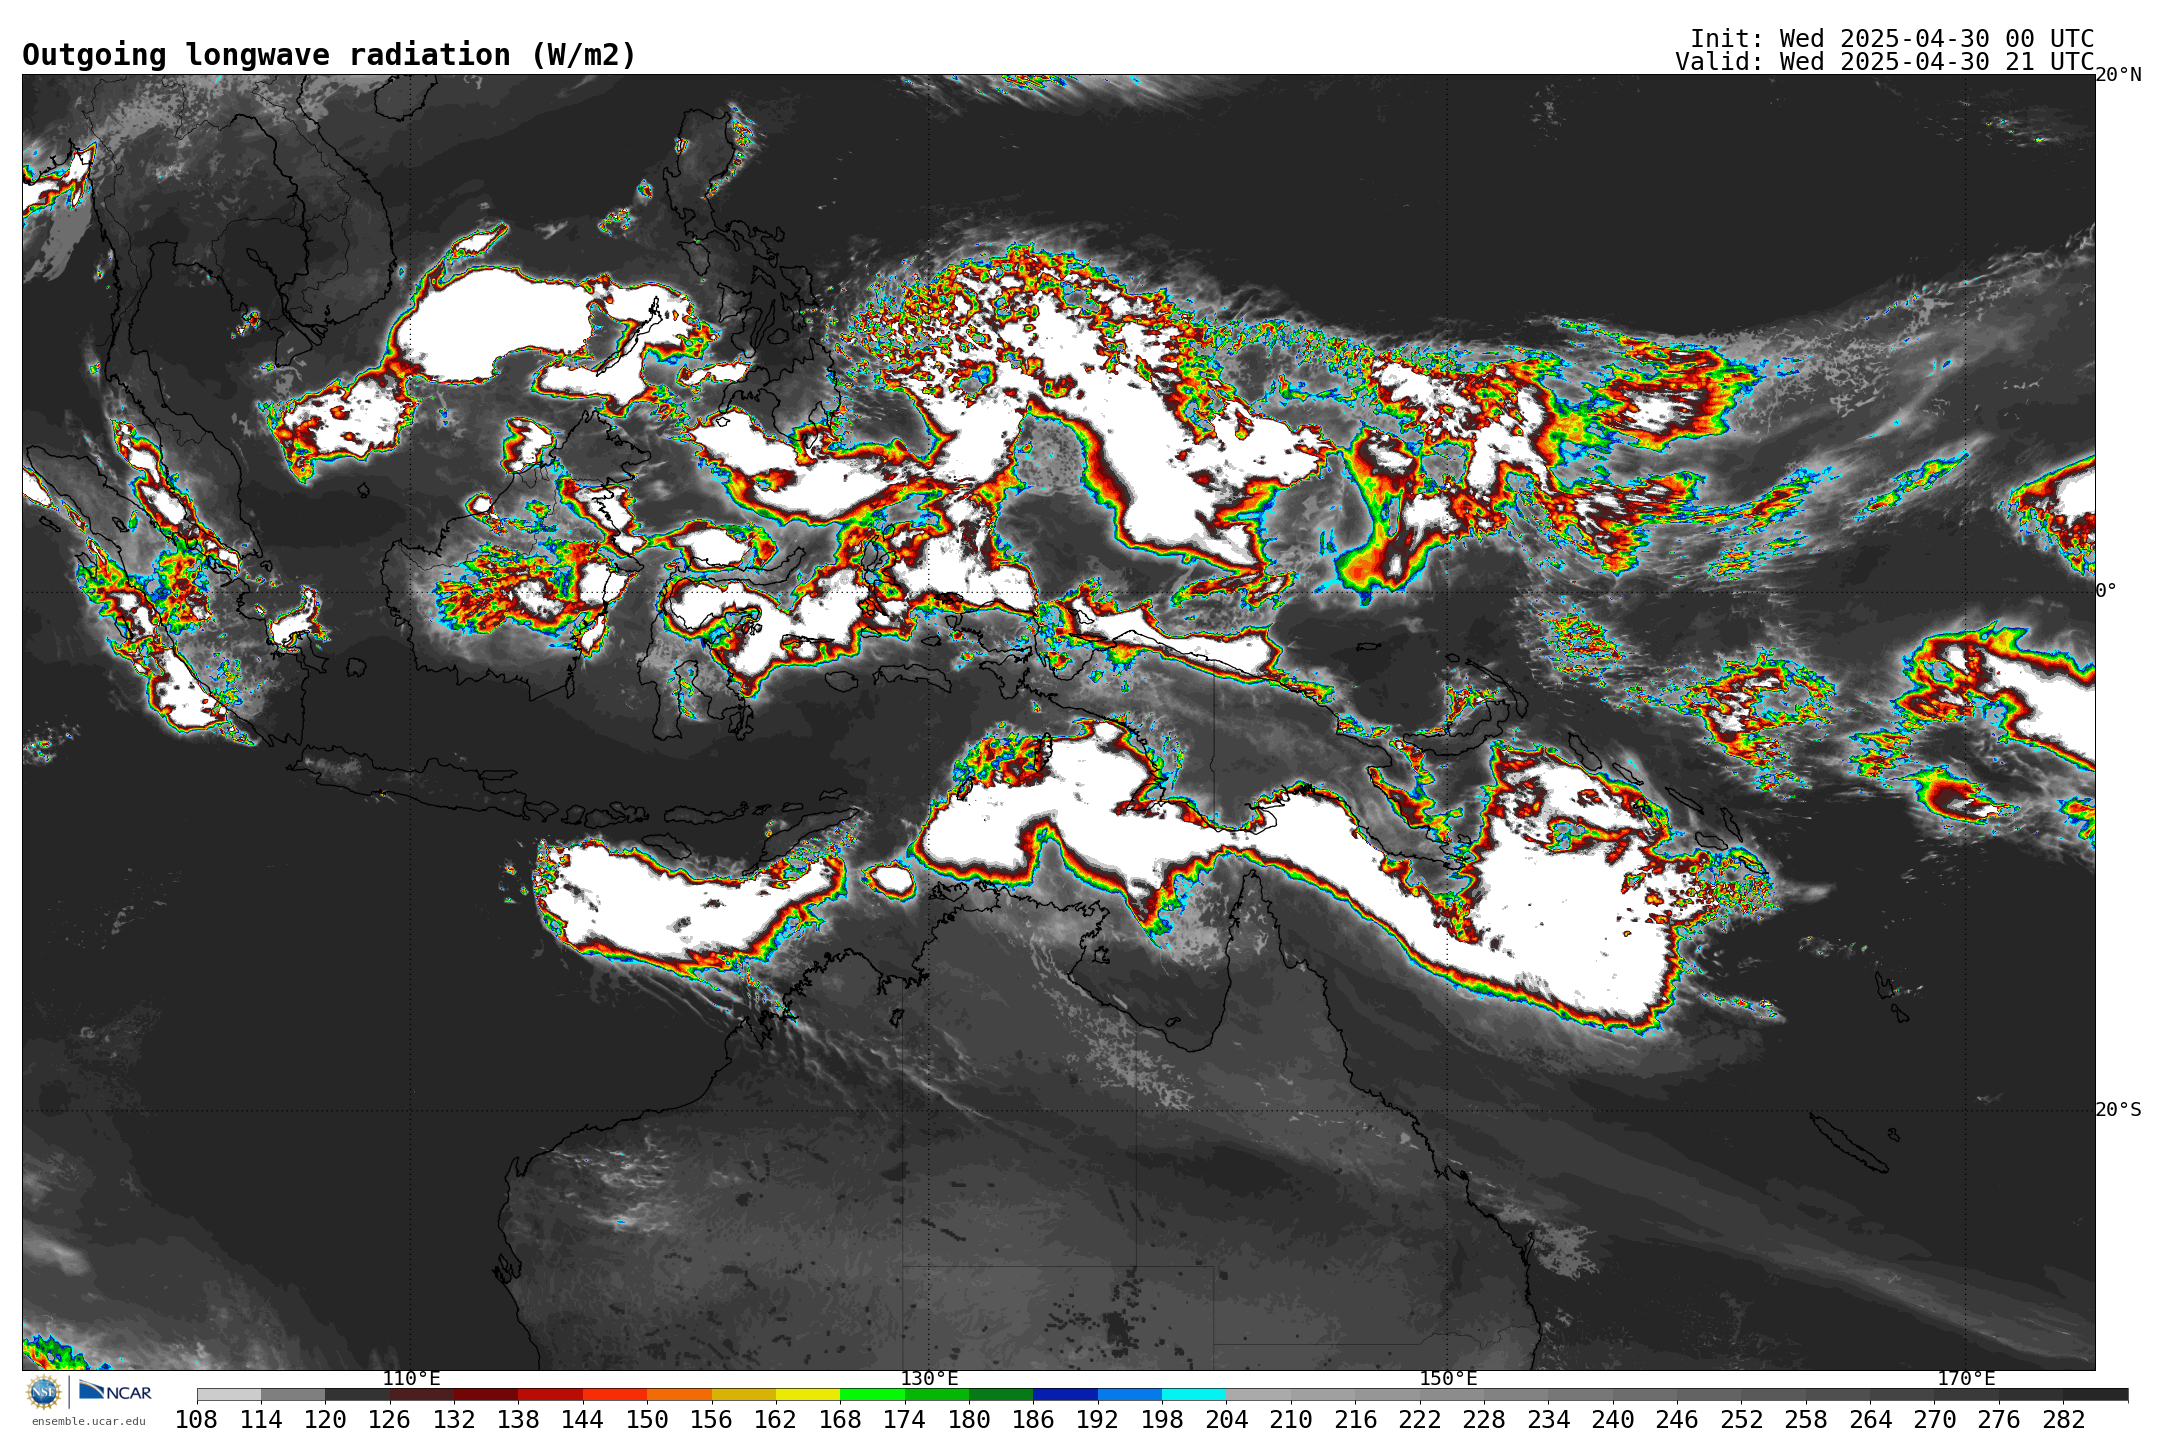Click the colorbar label '252'
Viewport: 2160px width, 1433px height.
[x=1741, y=1420]
